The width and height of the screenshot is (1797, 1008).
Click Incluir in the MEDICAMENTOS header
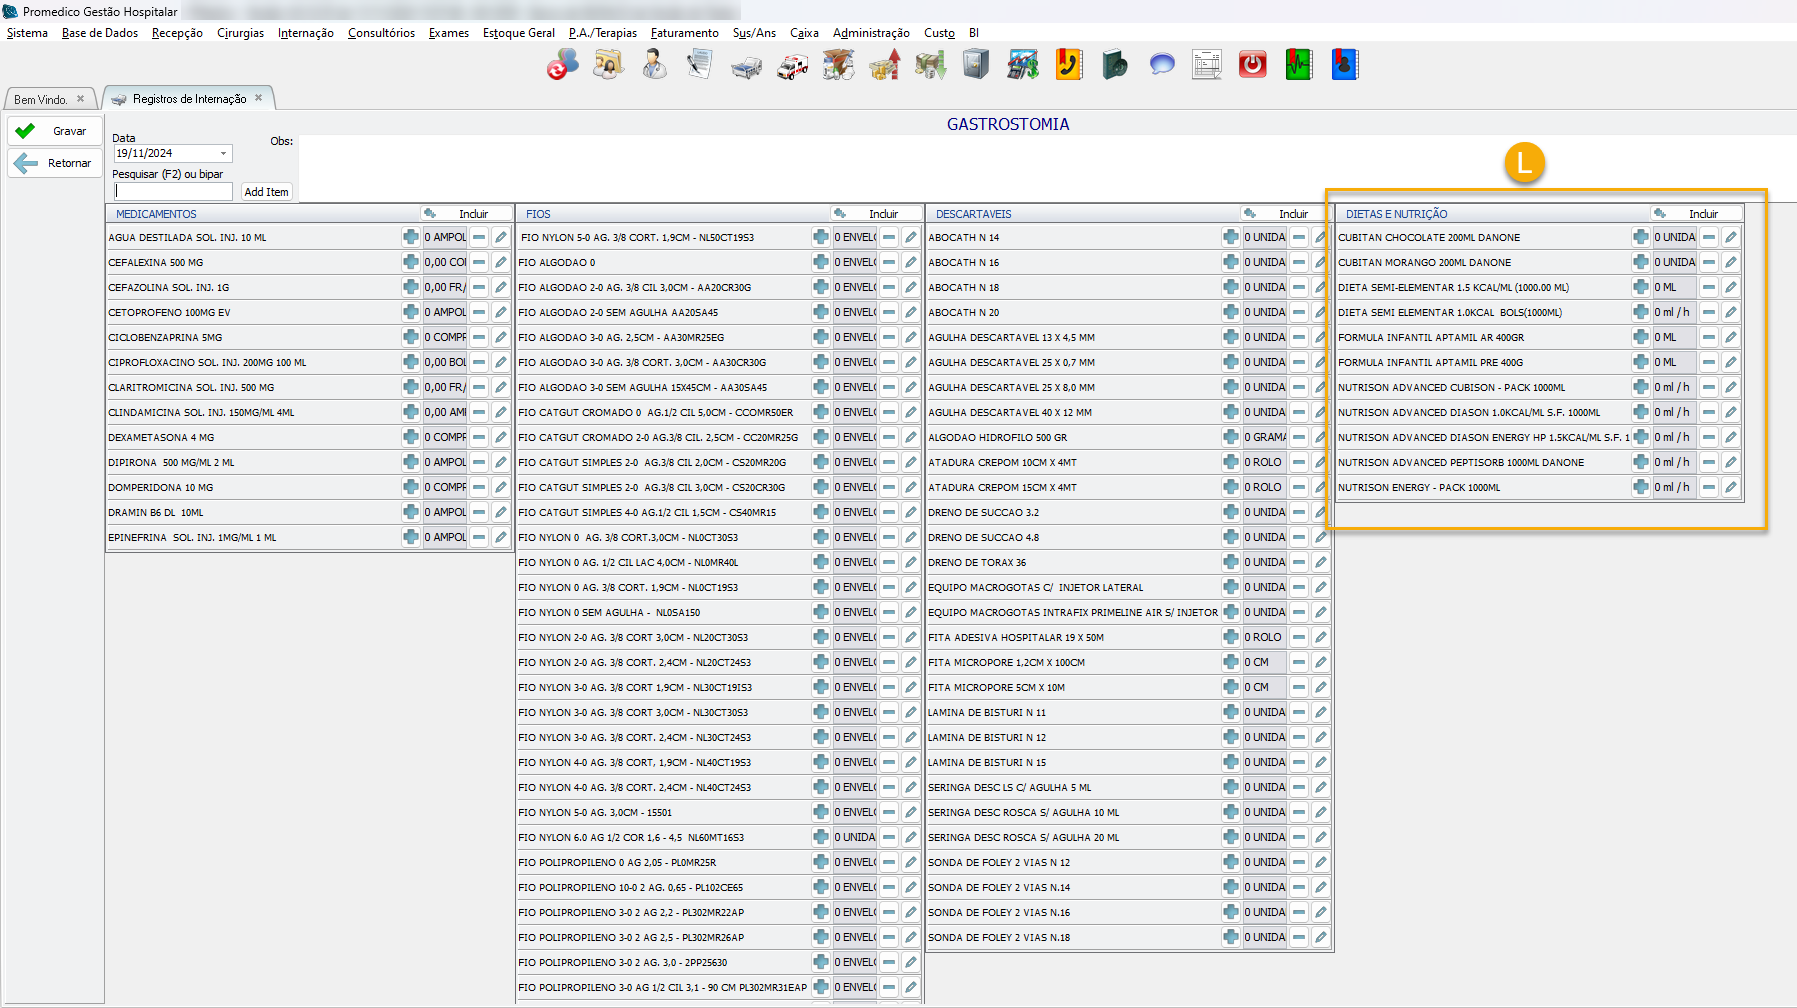click(x=472, y=214)
